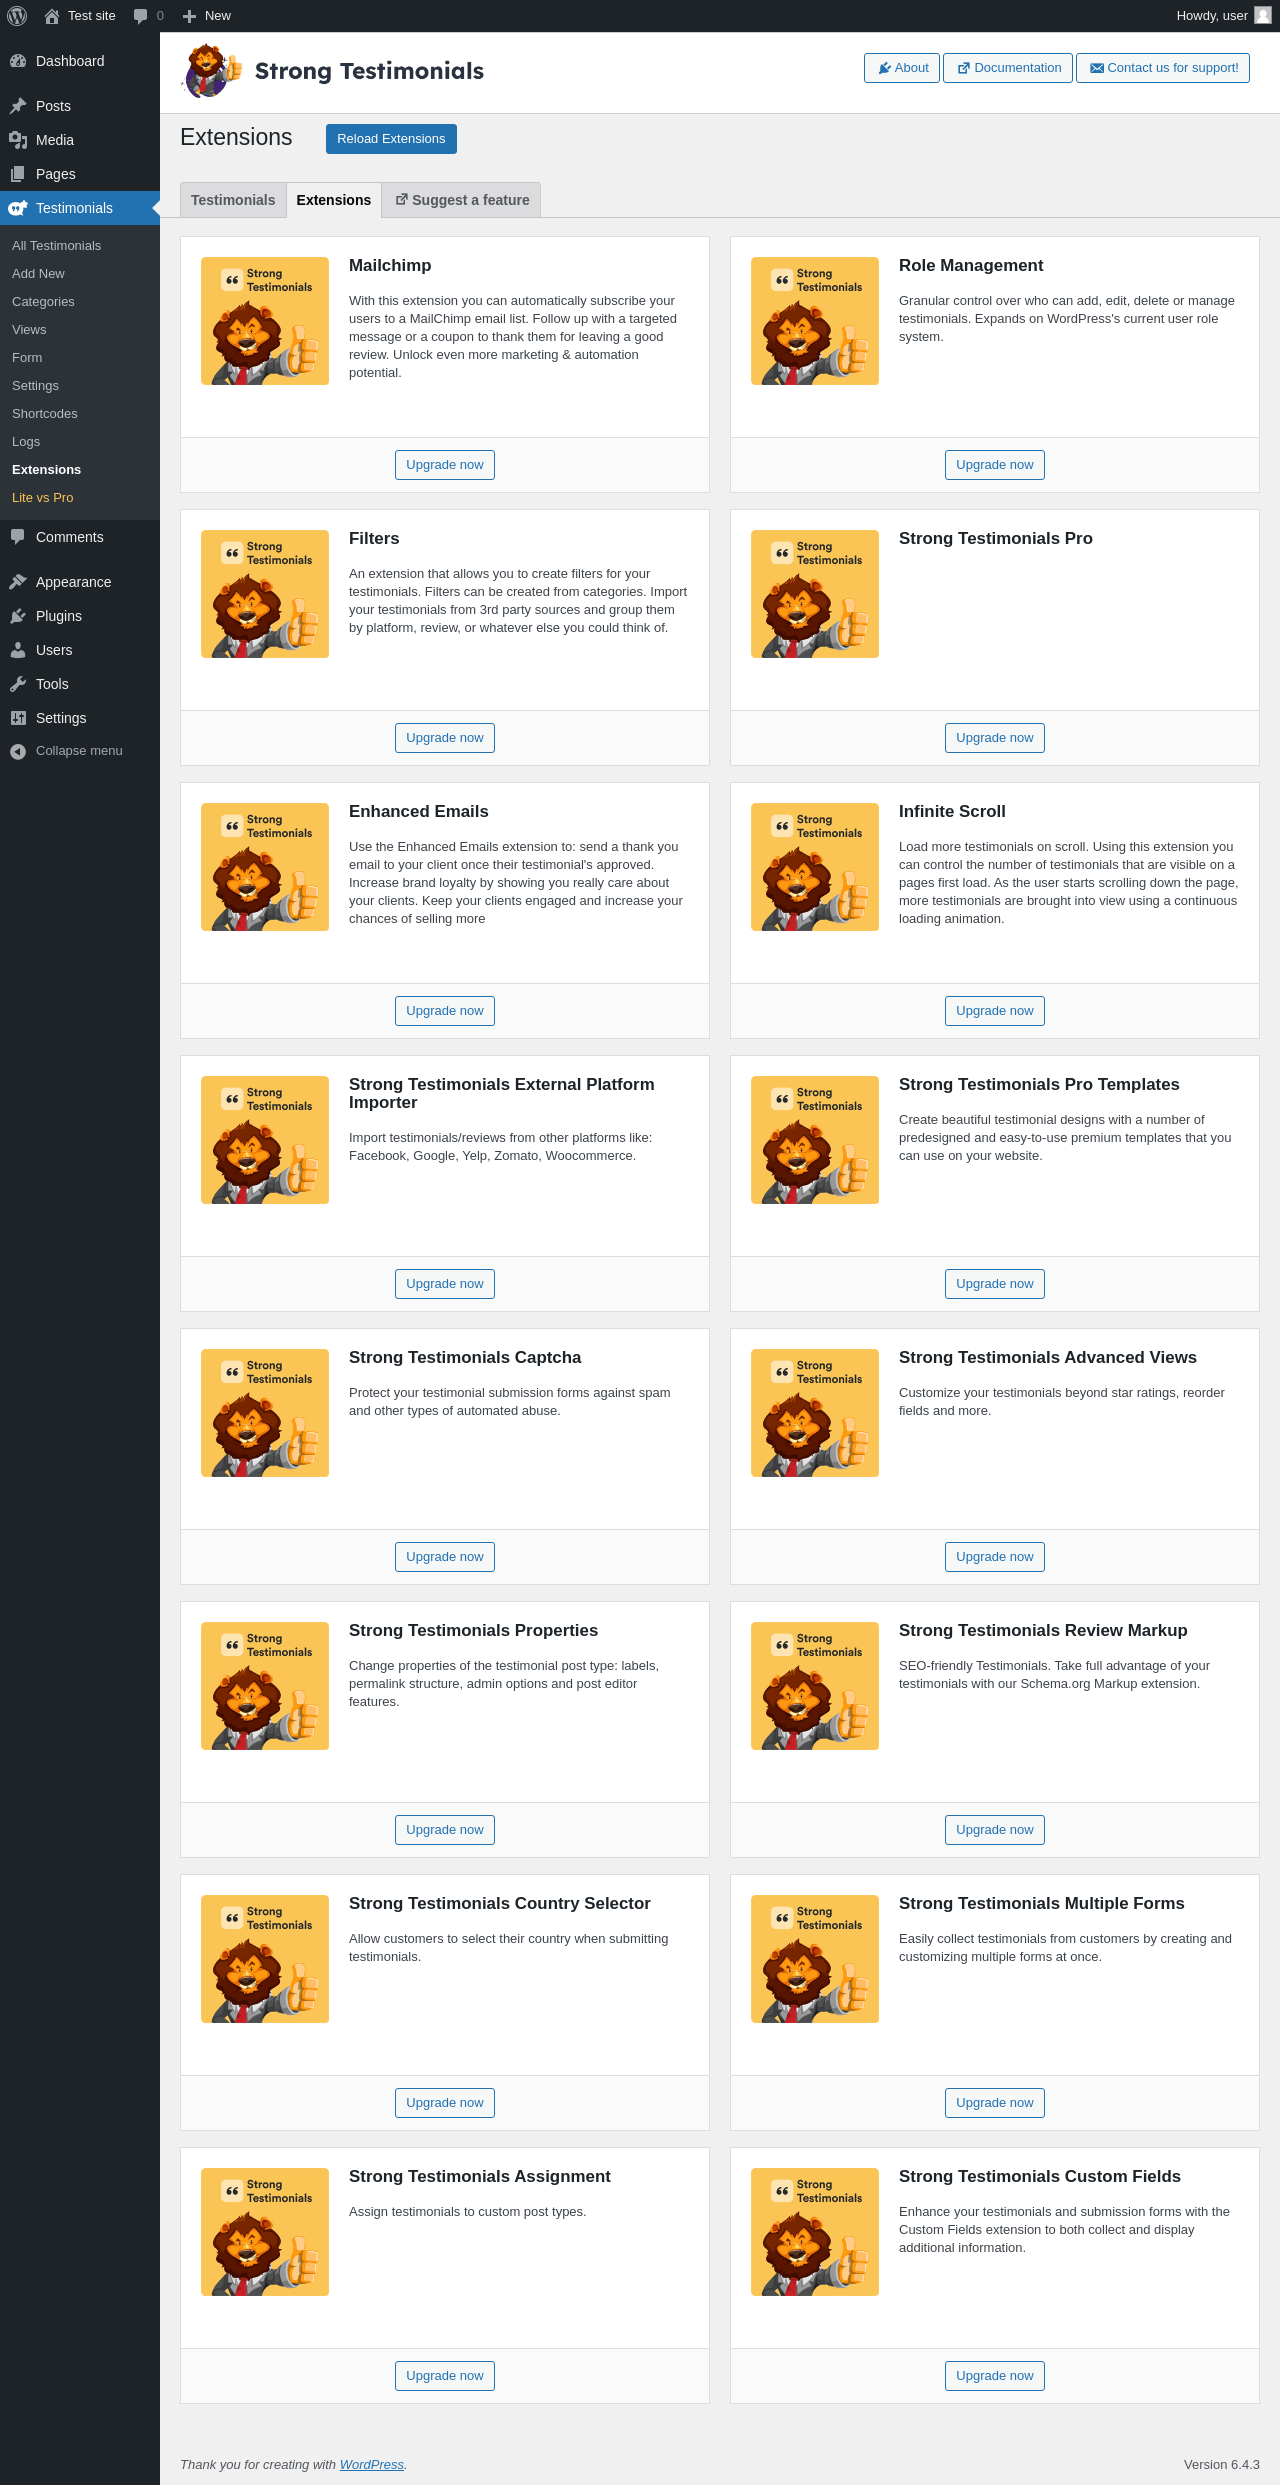The image size is (1280, 2485).
Task: Click Upgrade now for Multiple Forms
Action: (995, 2103)
